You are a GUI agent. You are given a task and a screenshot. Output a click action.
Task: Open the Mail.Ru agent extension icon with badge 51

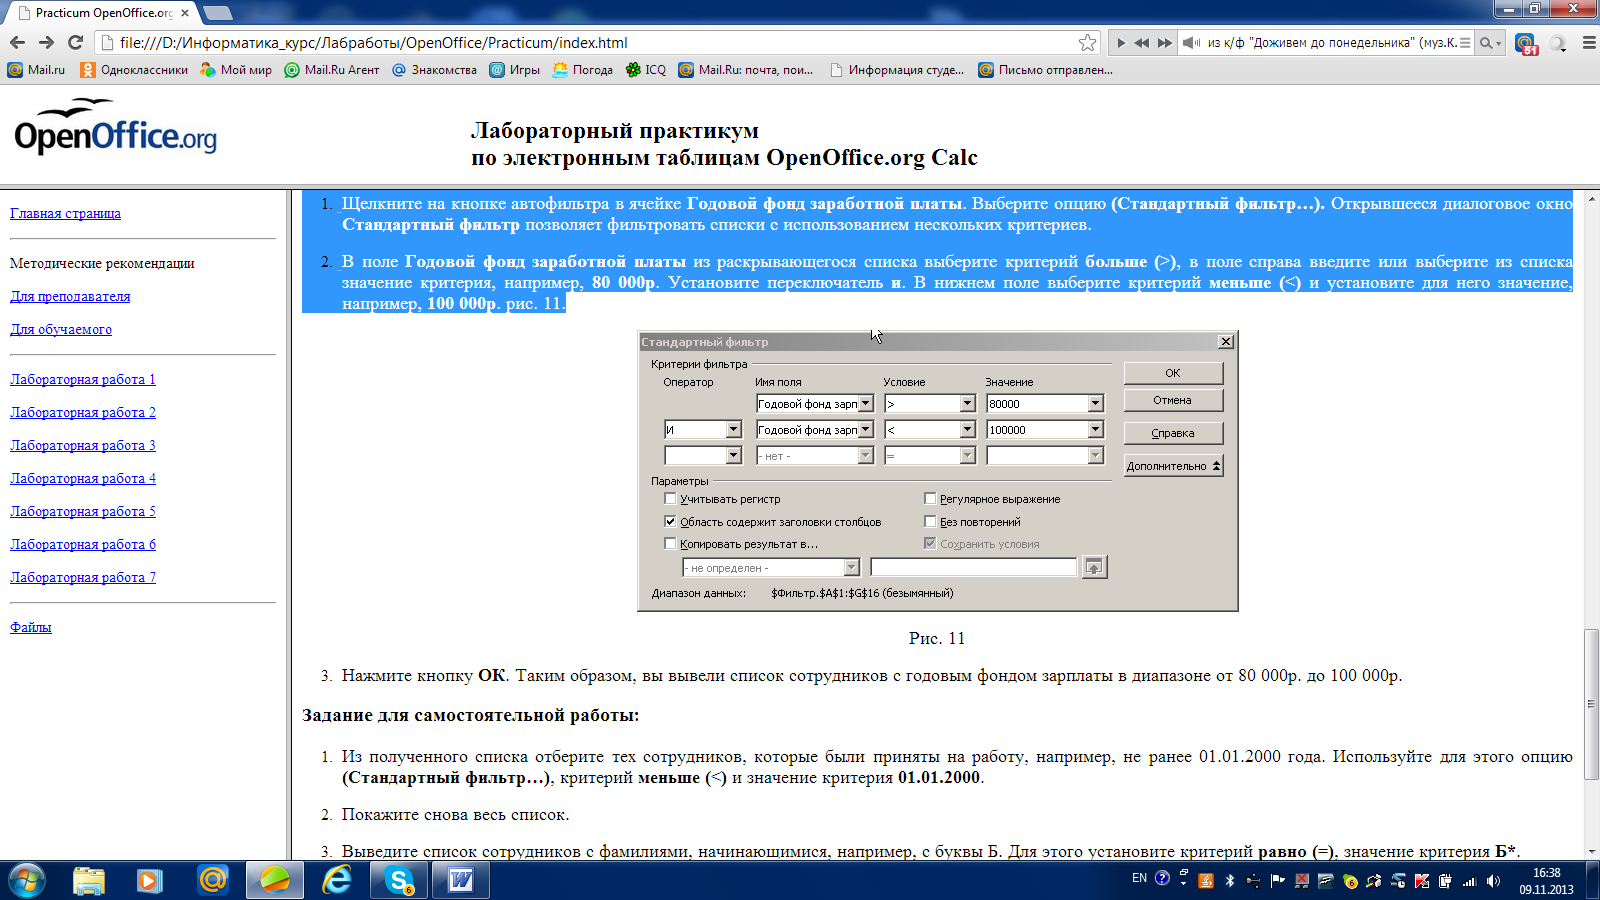pyautogui.click(x=1526, y=43)
